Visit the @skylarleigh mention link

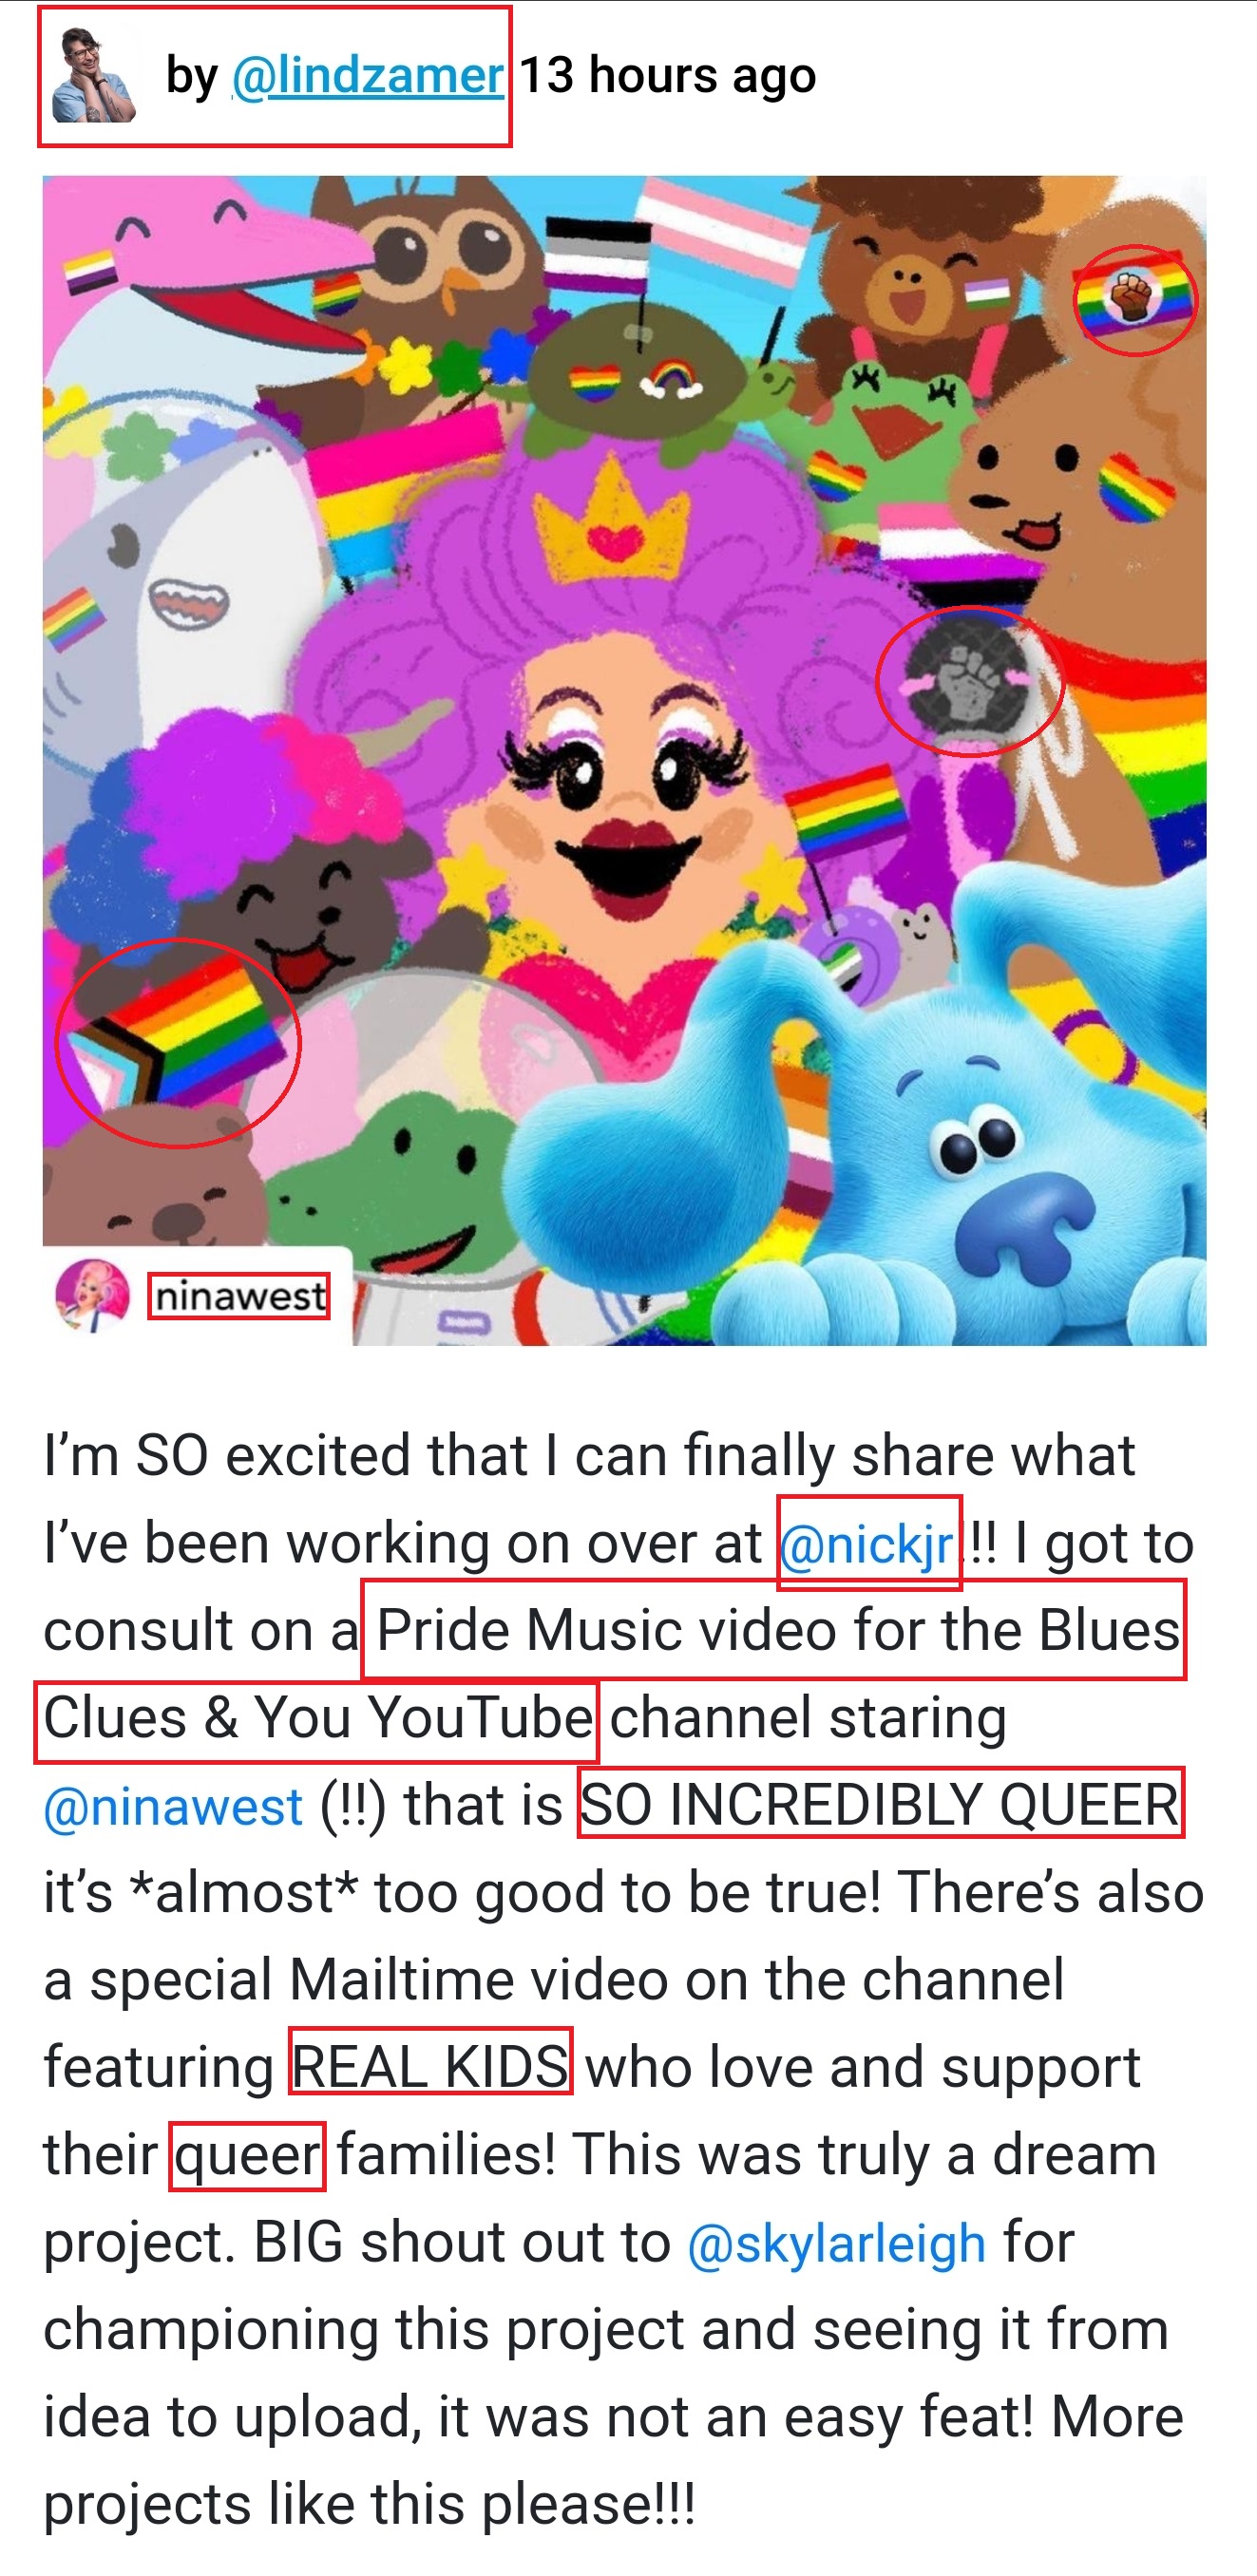836,2242
